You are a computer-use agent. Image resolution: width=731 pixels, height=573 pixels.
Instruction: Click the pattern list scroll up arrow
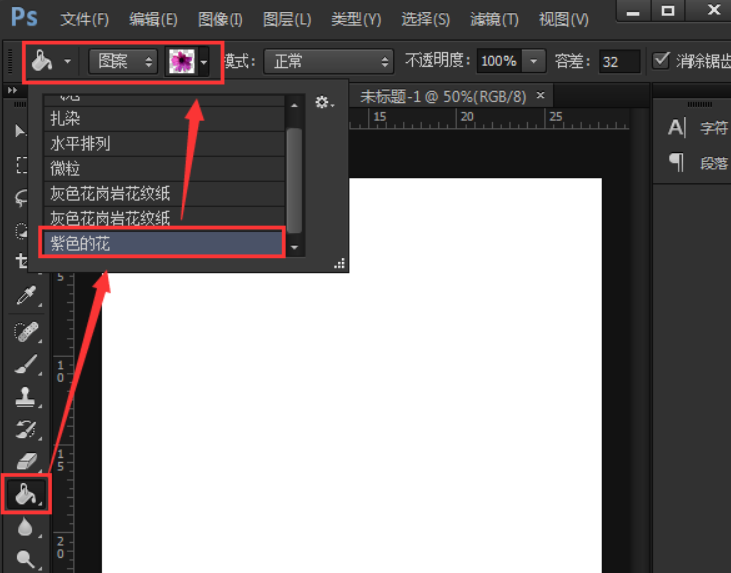click(294, 106)
